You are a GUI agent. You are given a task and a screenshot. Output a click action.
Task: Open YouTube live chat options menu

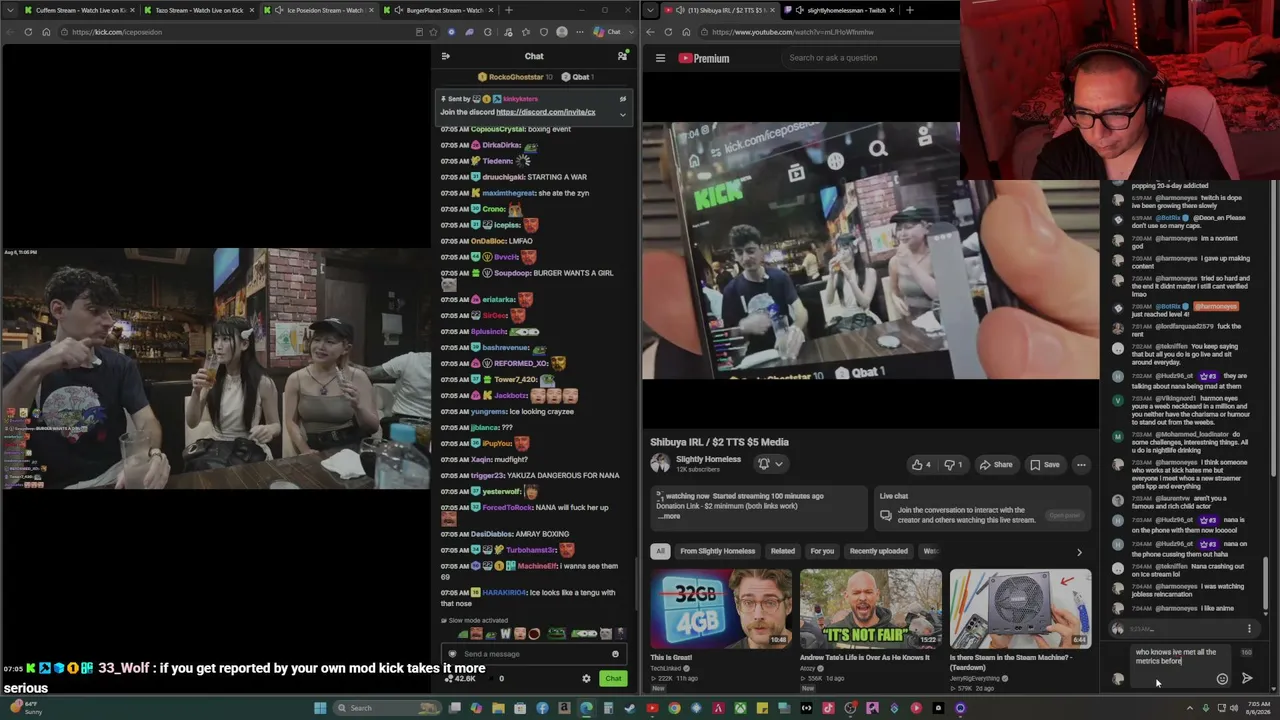pos(1249,629)
